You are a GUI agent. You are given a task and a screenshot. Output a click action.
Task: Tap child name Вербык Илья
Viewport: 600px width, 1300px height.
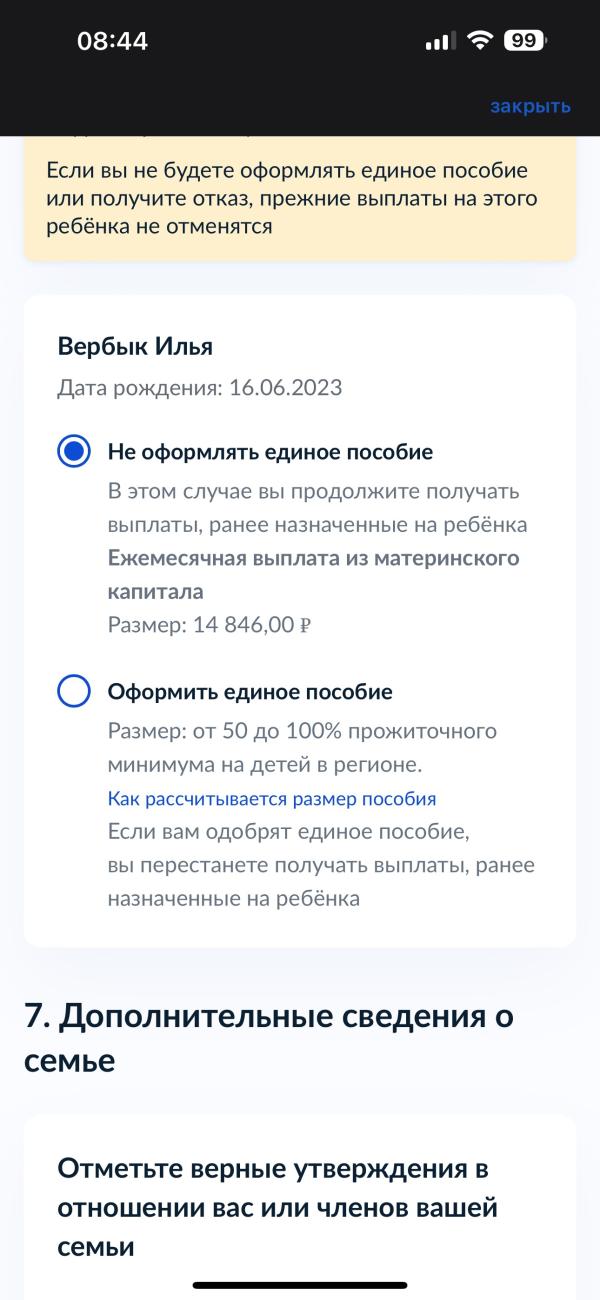pos(135,347)
